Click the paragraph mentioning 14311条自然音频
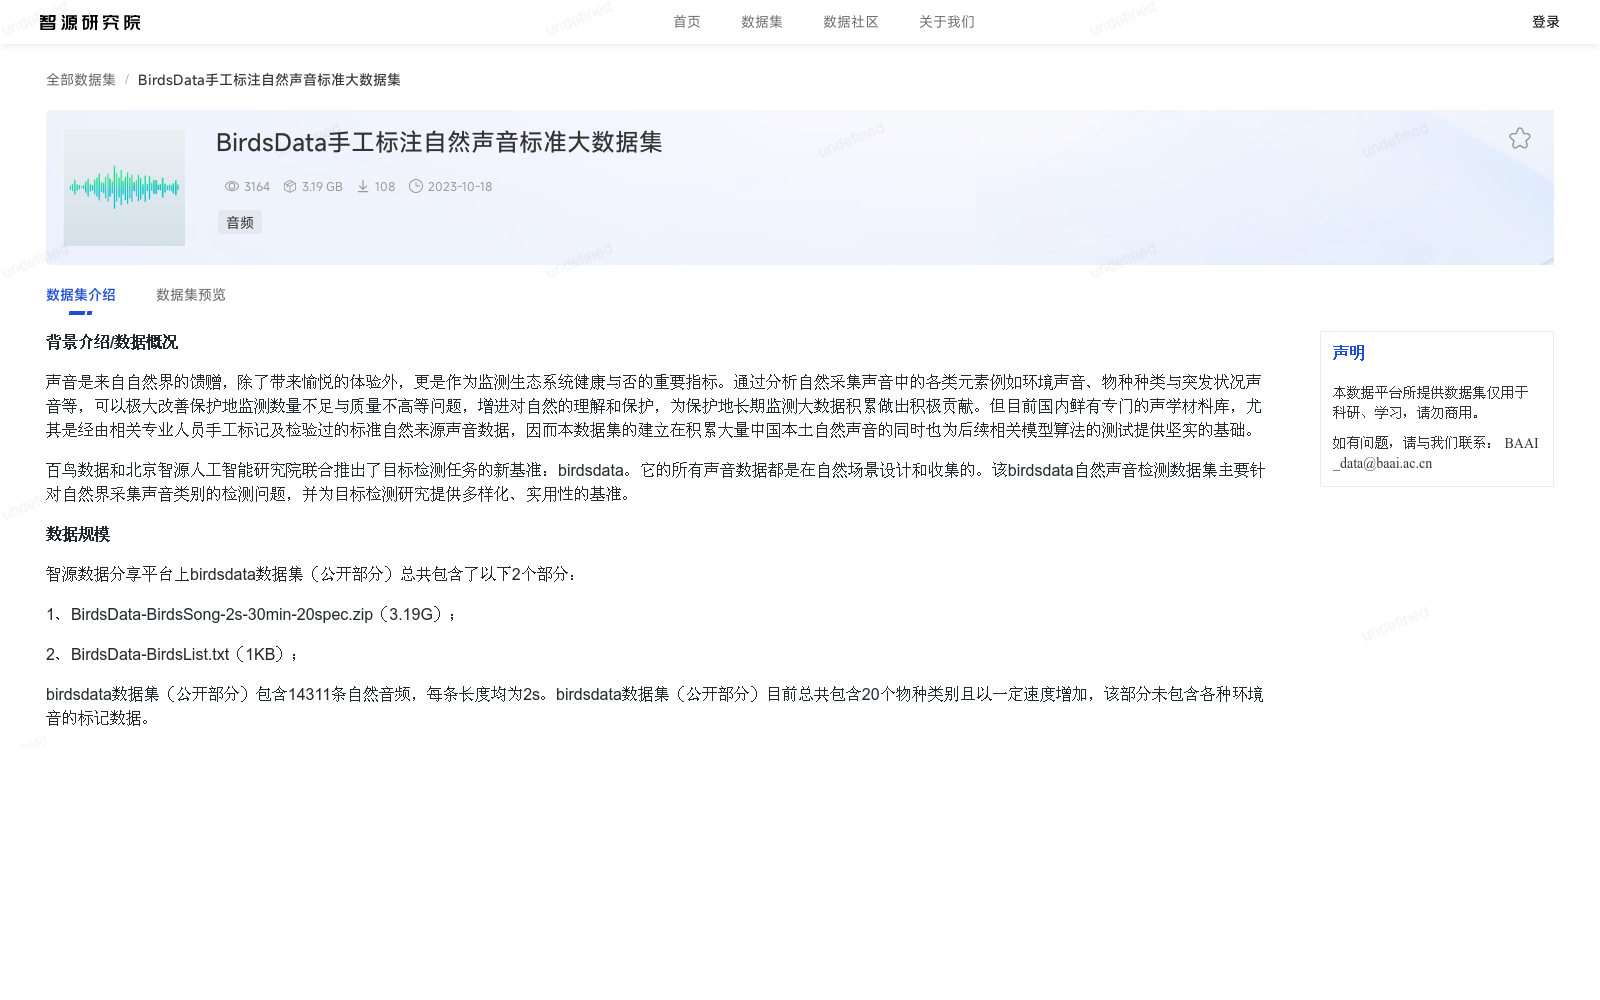The image size is (1600, 1000). pyautogui.click(x=654, y=706)
